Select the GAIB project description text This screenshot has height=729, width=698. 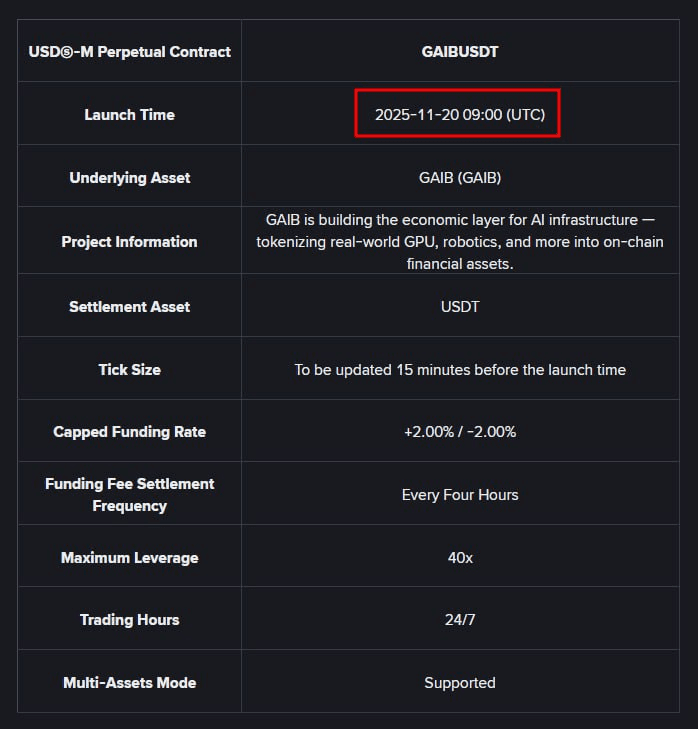460,241
